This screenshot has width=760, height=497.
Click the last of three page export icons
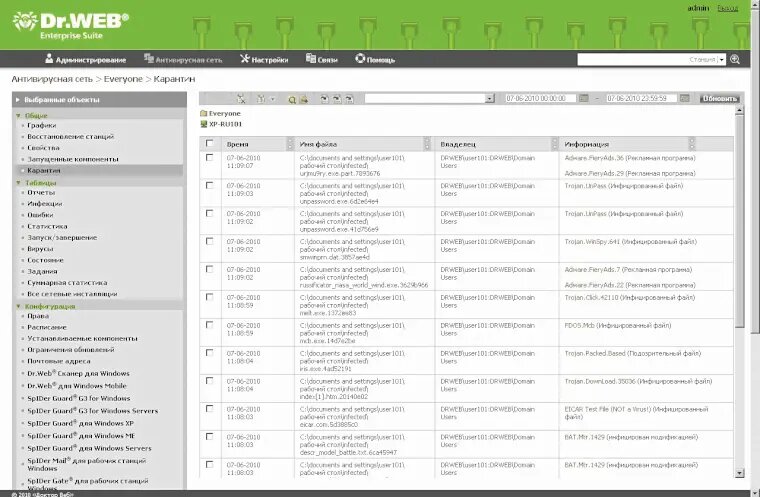(349, 99)
